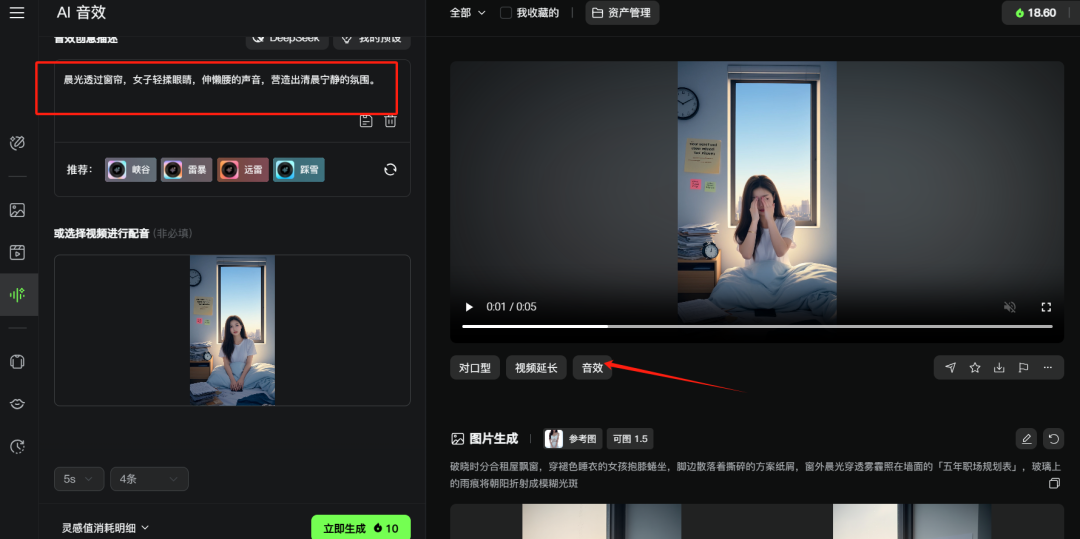Screen dimensions: 1080x539
Task: Download the video via download icon
Action: [x=999, y=368]
